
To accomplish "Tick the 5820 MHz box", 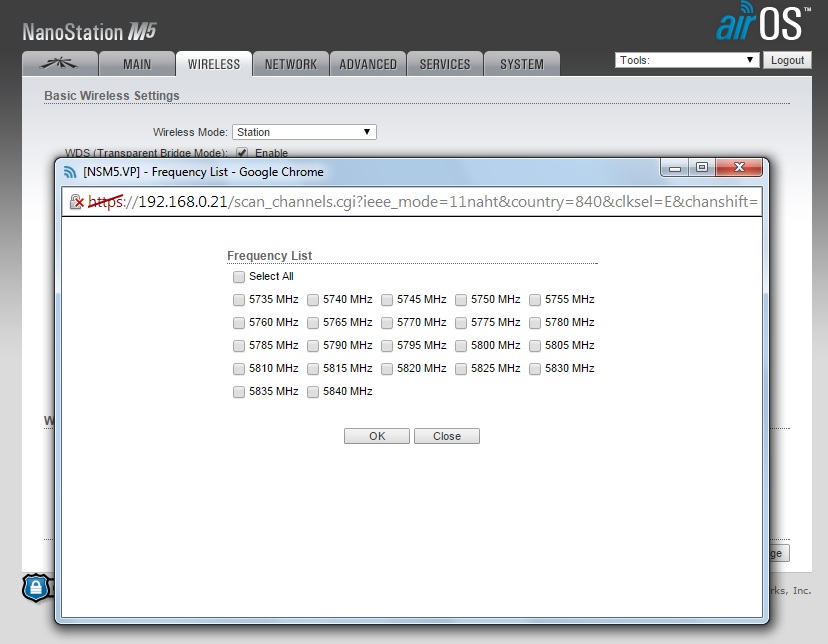I will click(x=387, y=368).
